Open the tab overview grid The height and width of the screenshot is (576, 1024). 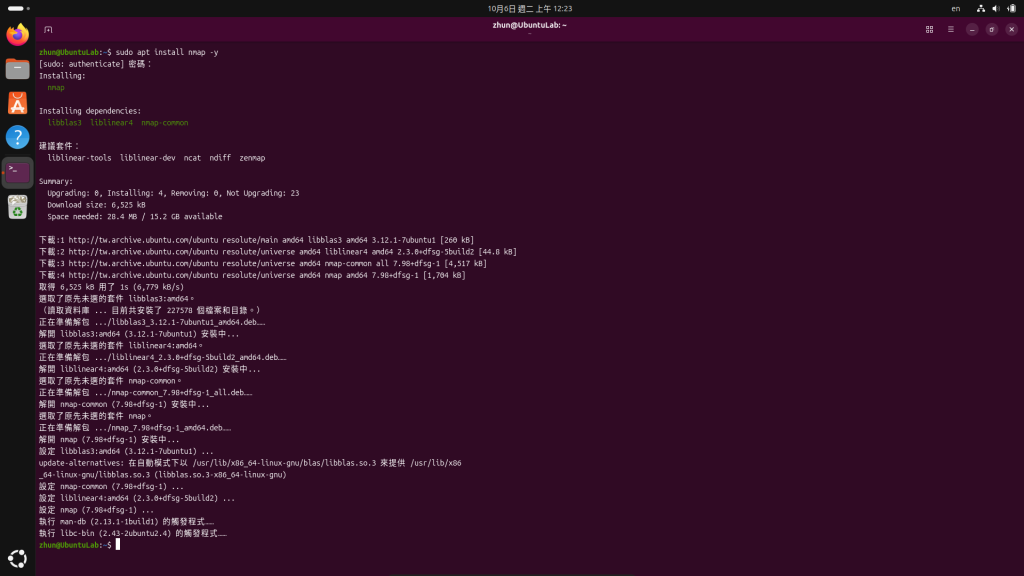coord(929,29)
